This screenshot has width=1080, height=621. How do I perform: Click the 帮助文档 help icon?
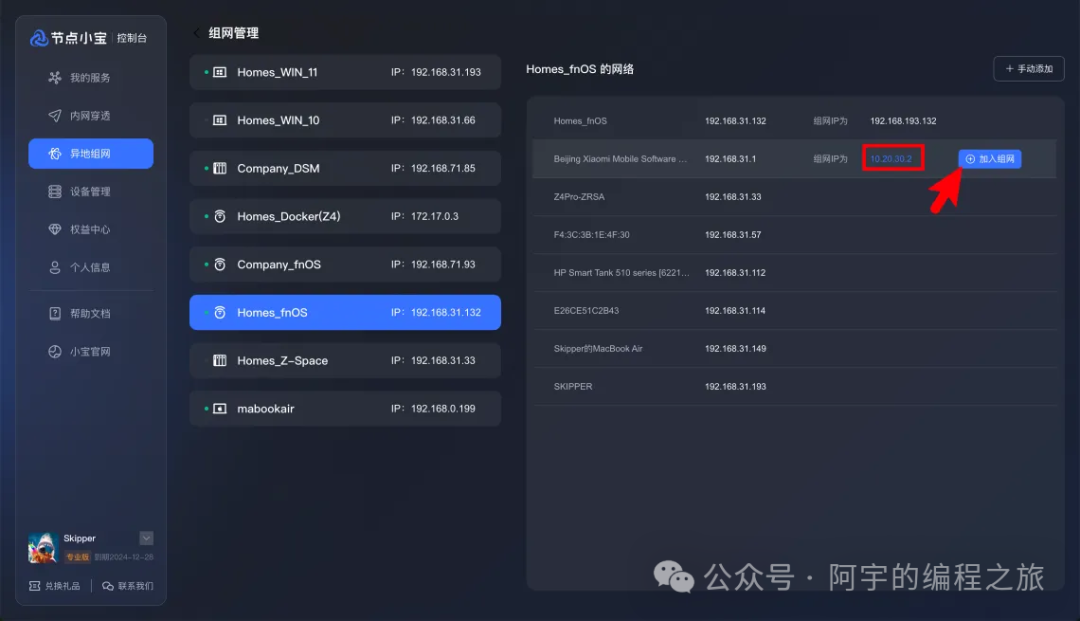[x=55, y=314]
